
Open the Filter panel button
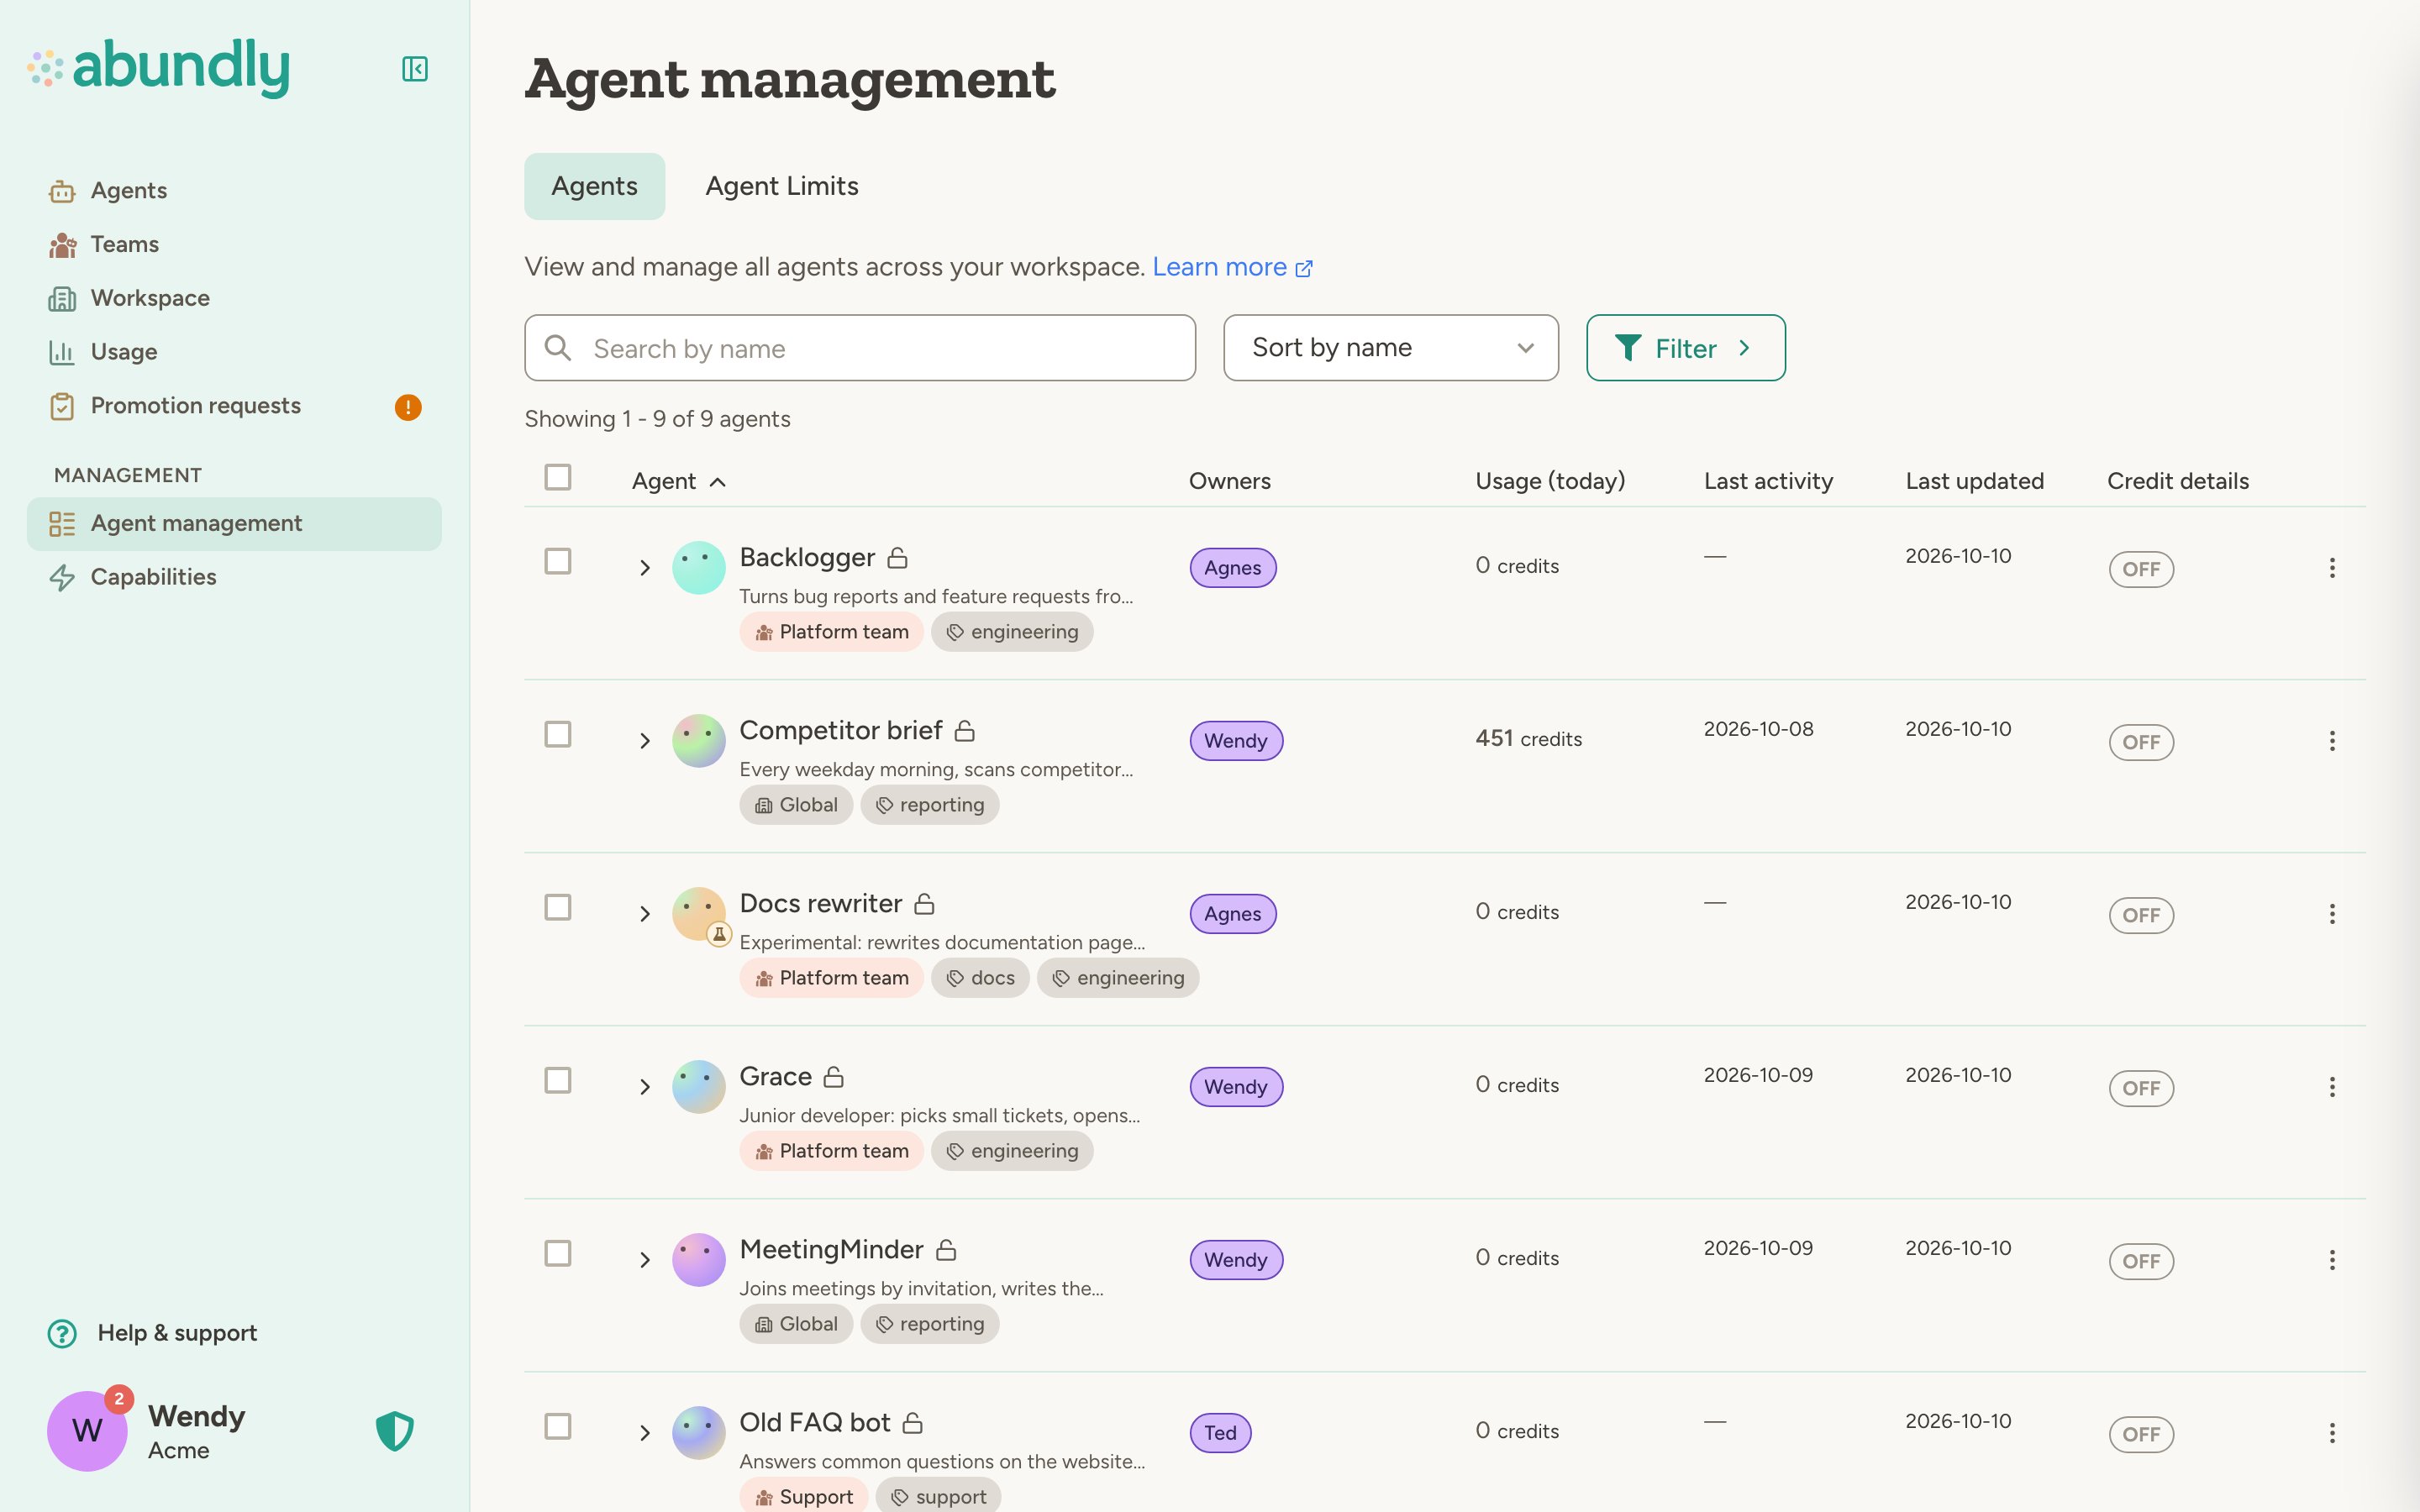(x=1685, y=348)
